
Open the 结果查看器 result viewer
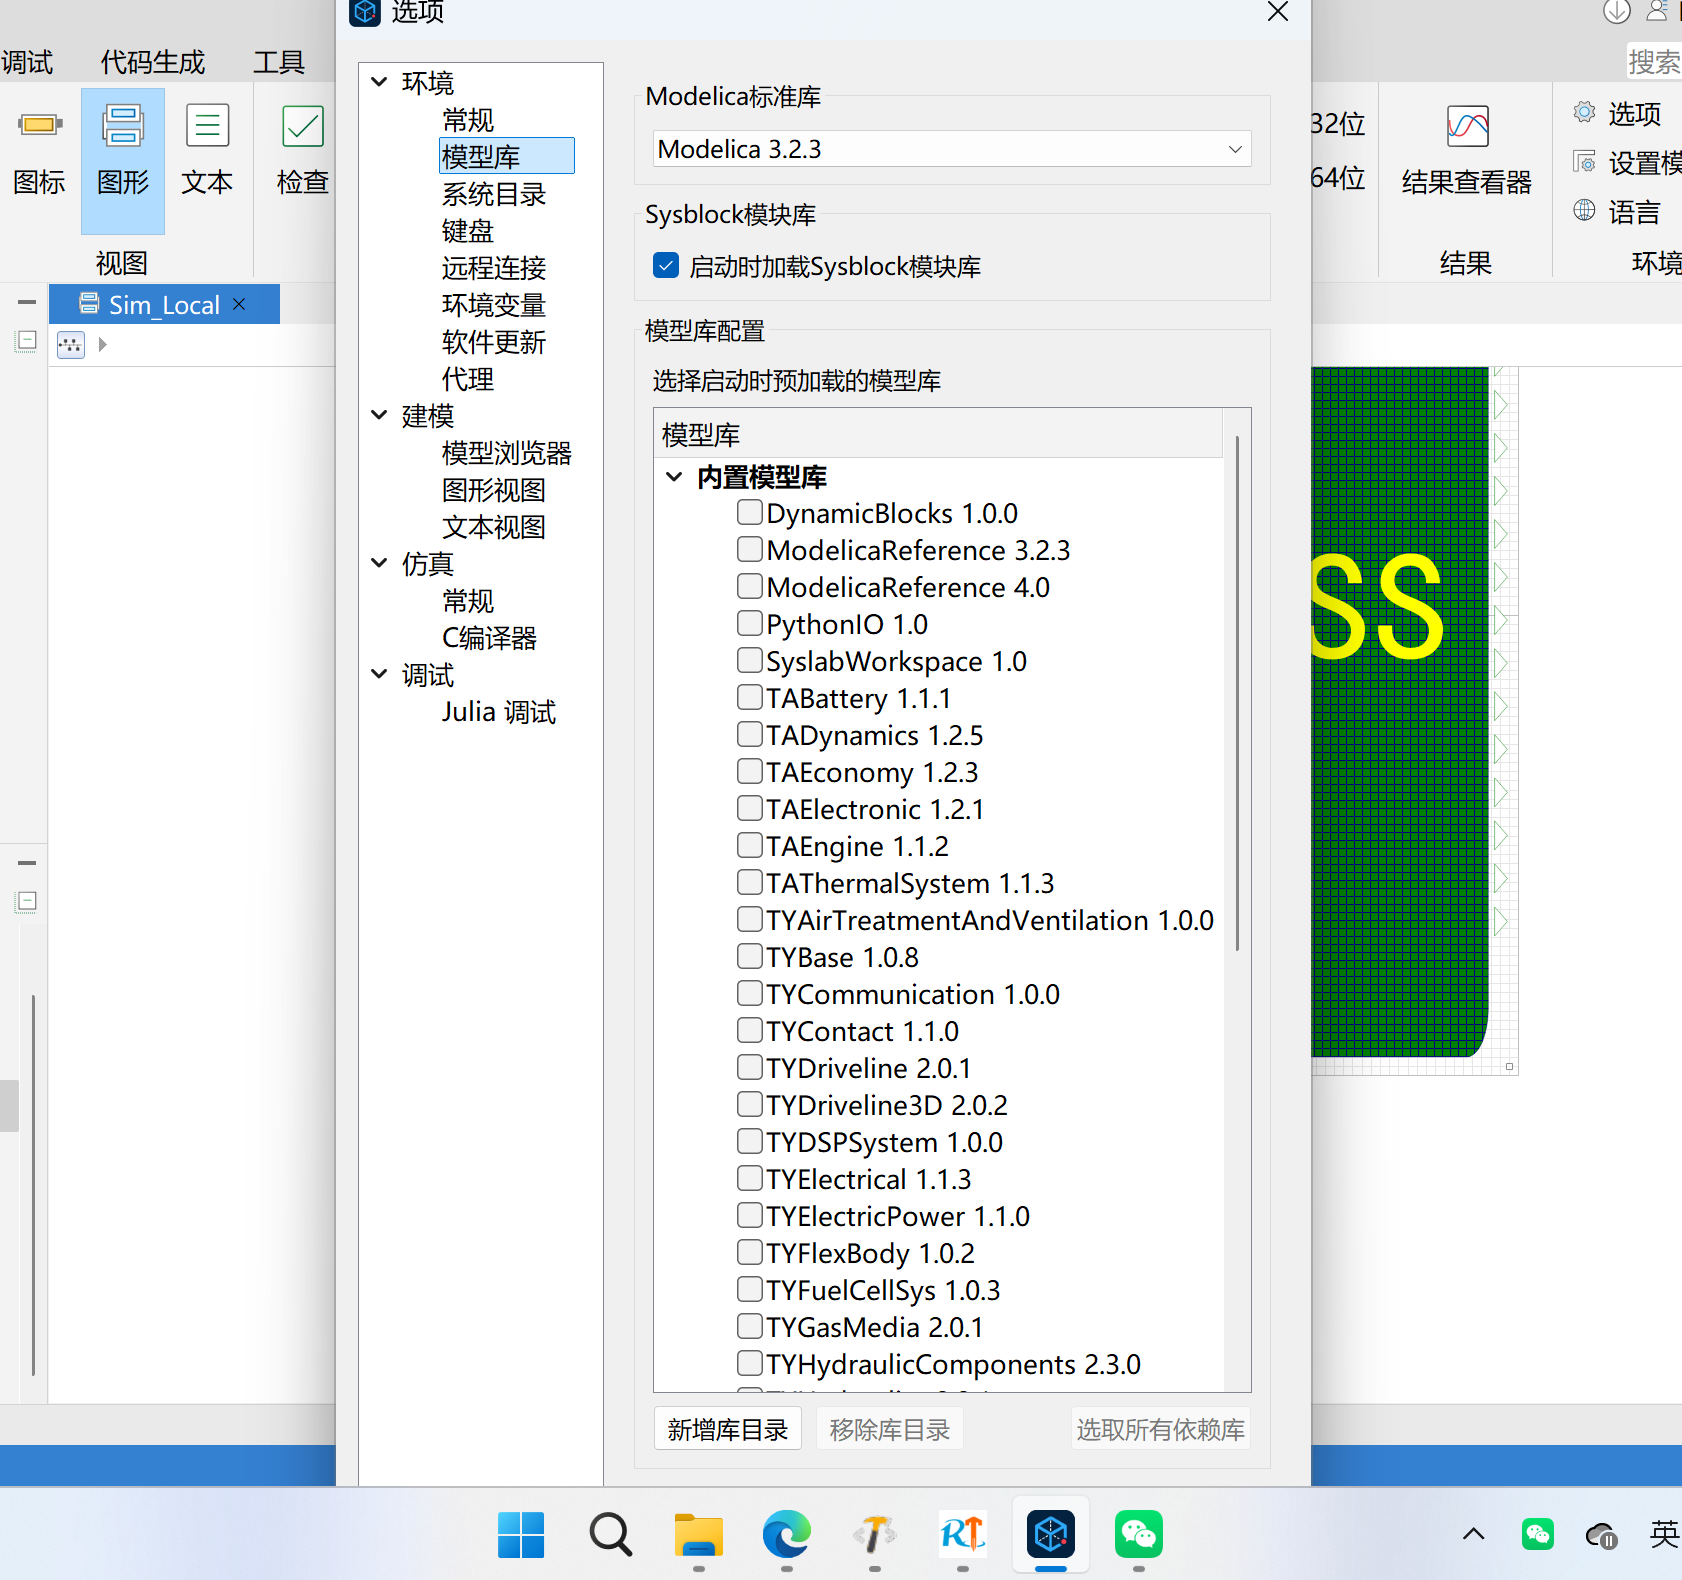tap(1467, 150)
